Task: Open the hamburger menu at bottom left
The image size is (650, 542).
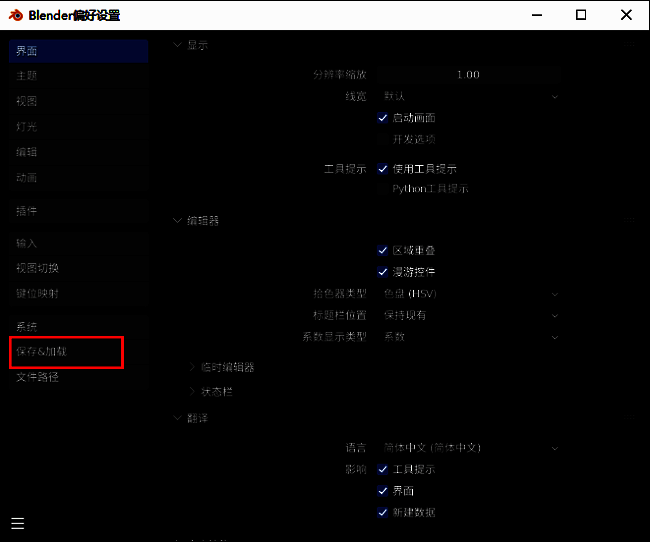Action: [x=17, y=523]
